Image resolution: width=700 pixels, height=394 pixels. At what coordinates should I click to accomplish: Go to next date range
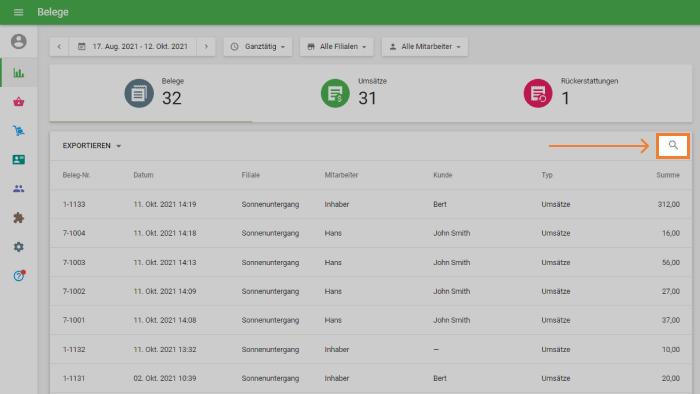point(206,46)
